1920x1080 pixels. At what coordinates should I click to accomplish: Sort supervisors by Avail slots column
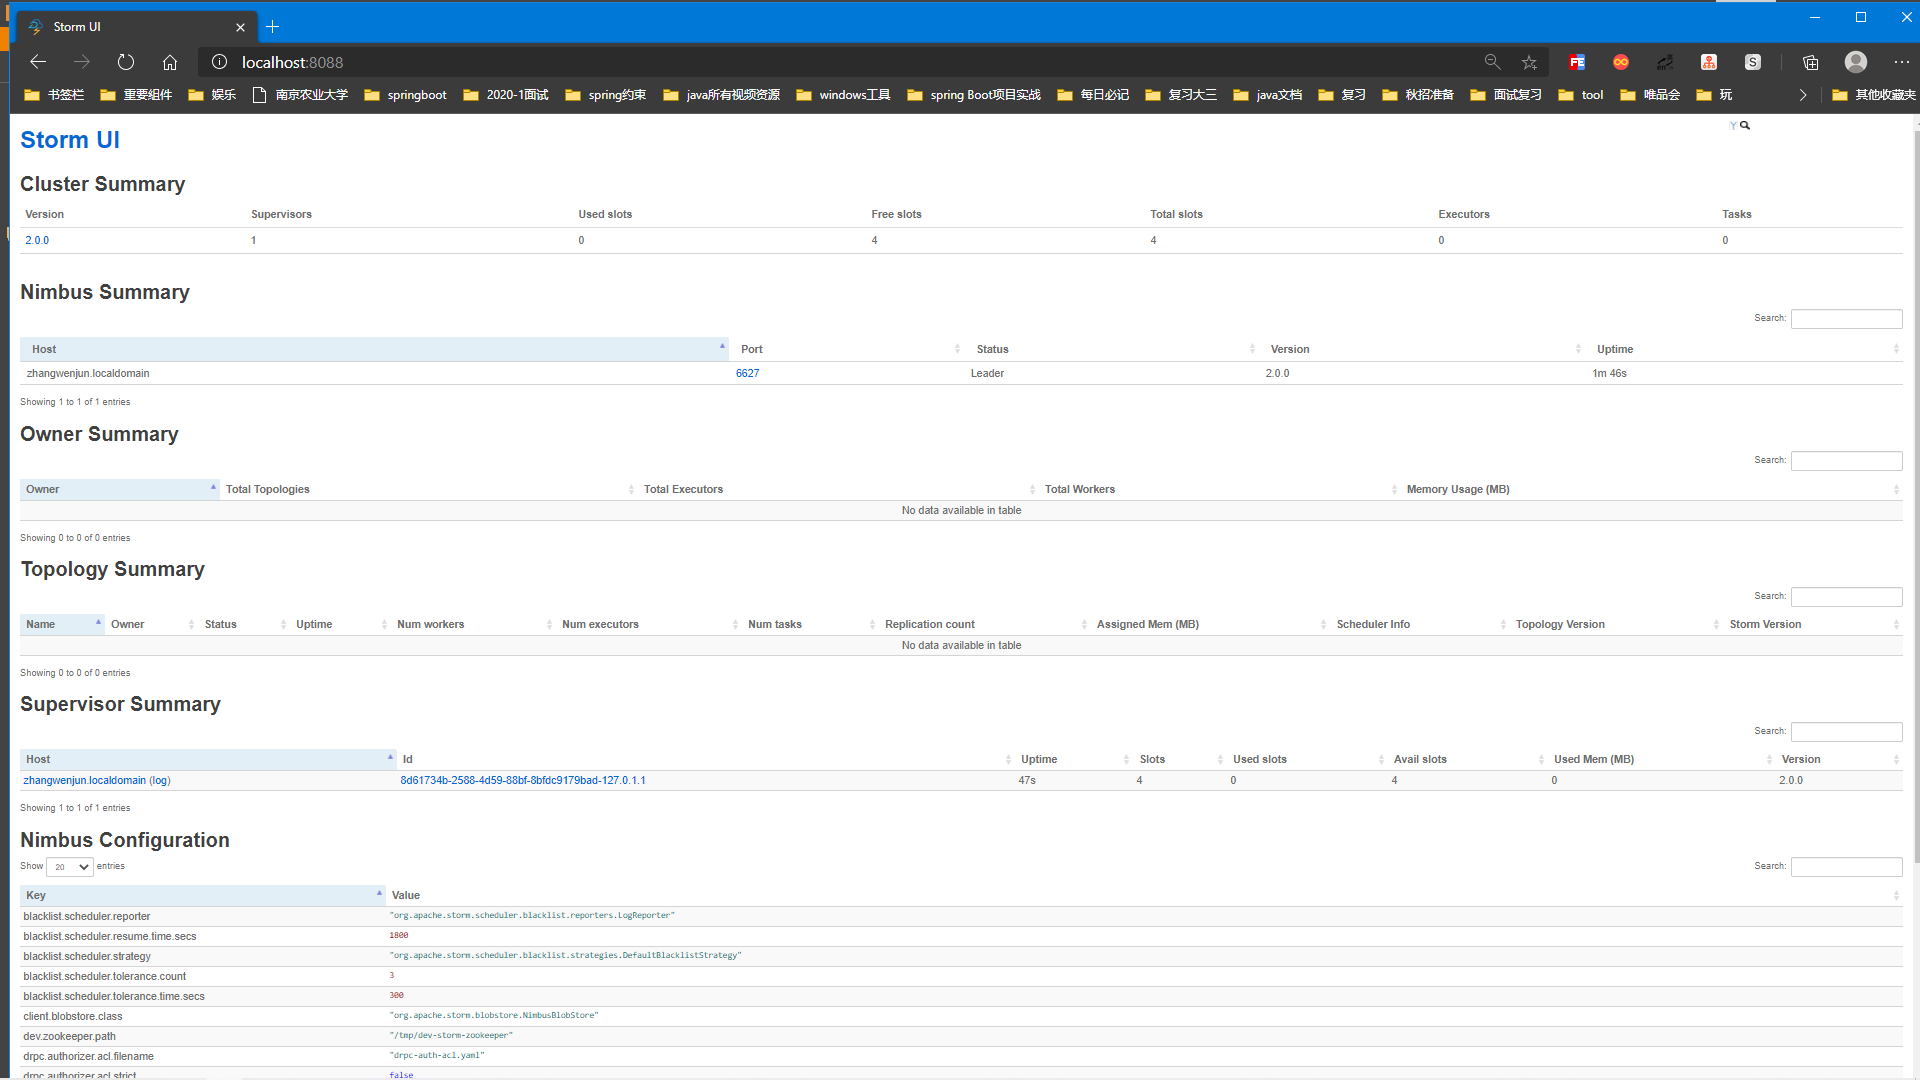(x=1466, y=759)
